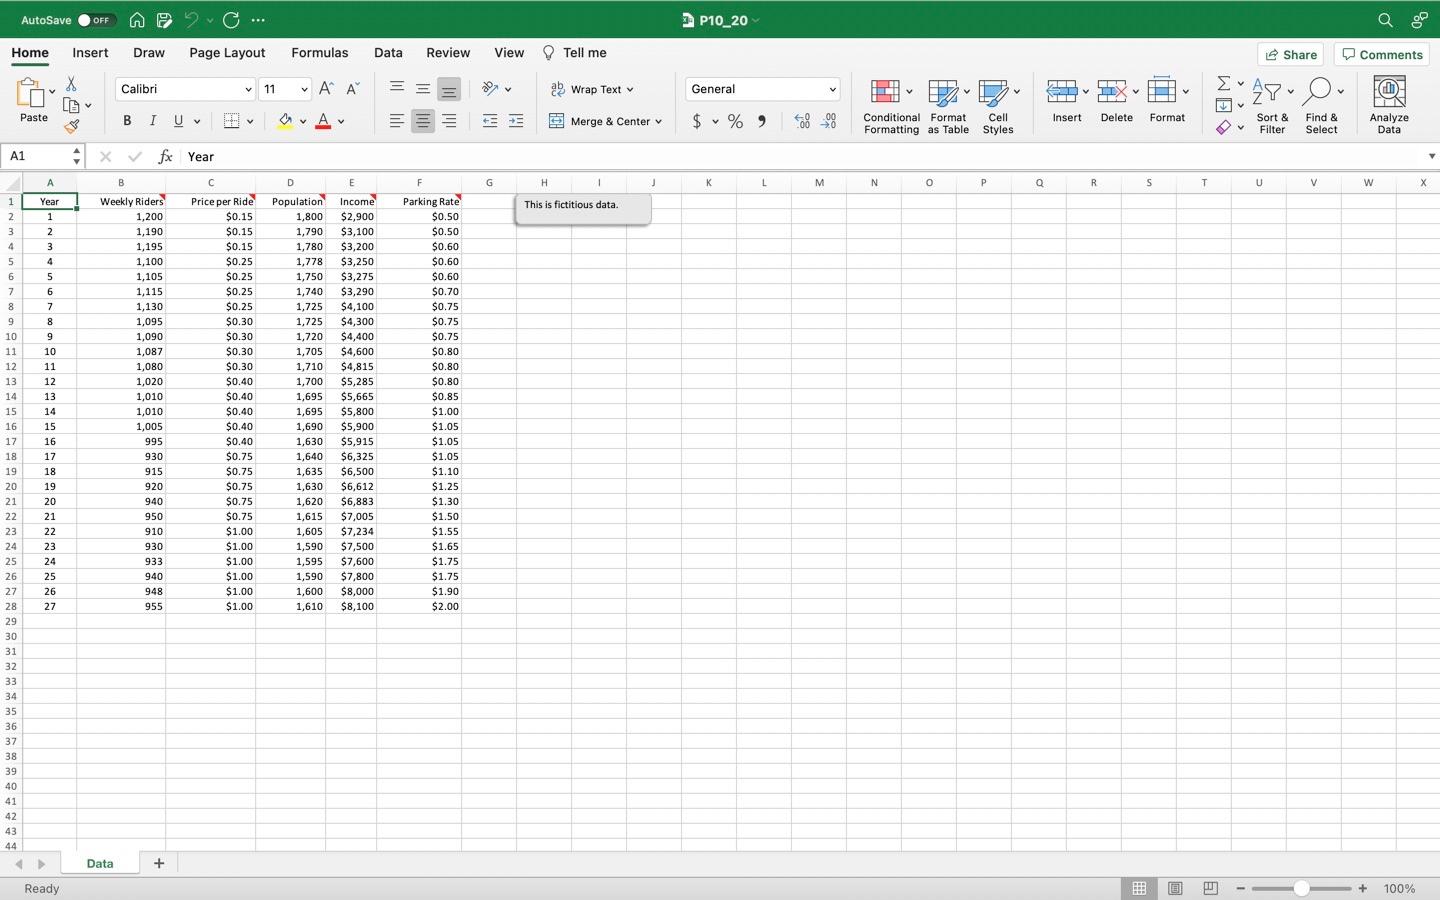Screen dimensions: 1440x900
Task: Toggle Underline formatting
Action: click(x=179, y=121)
